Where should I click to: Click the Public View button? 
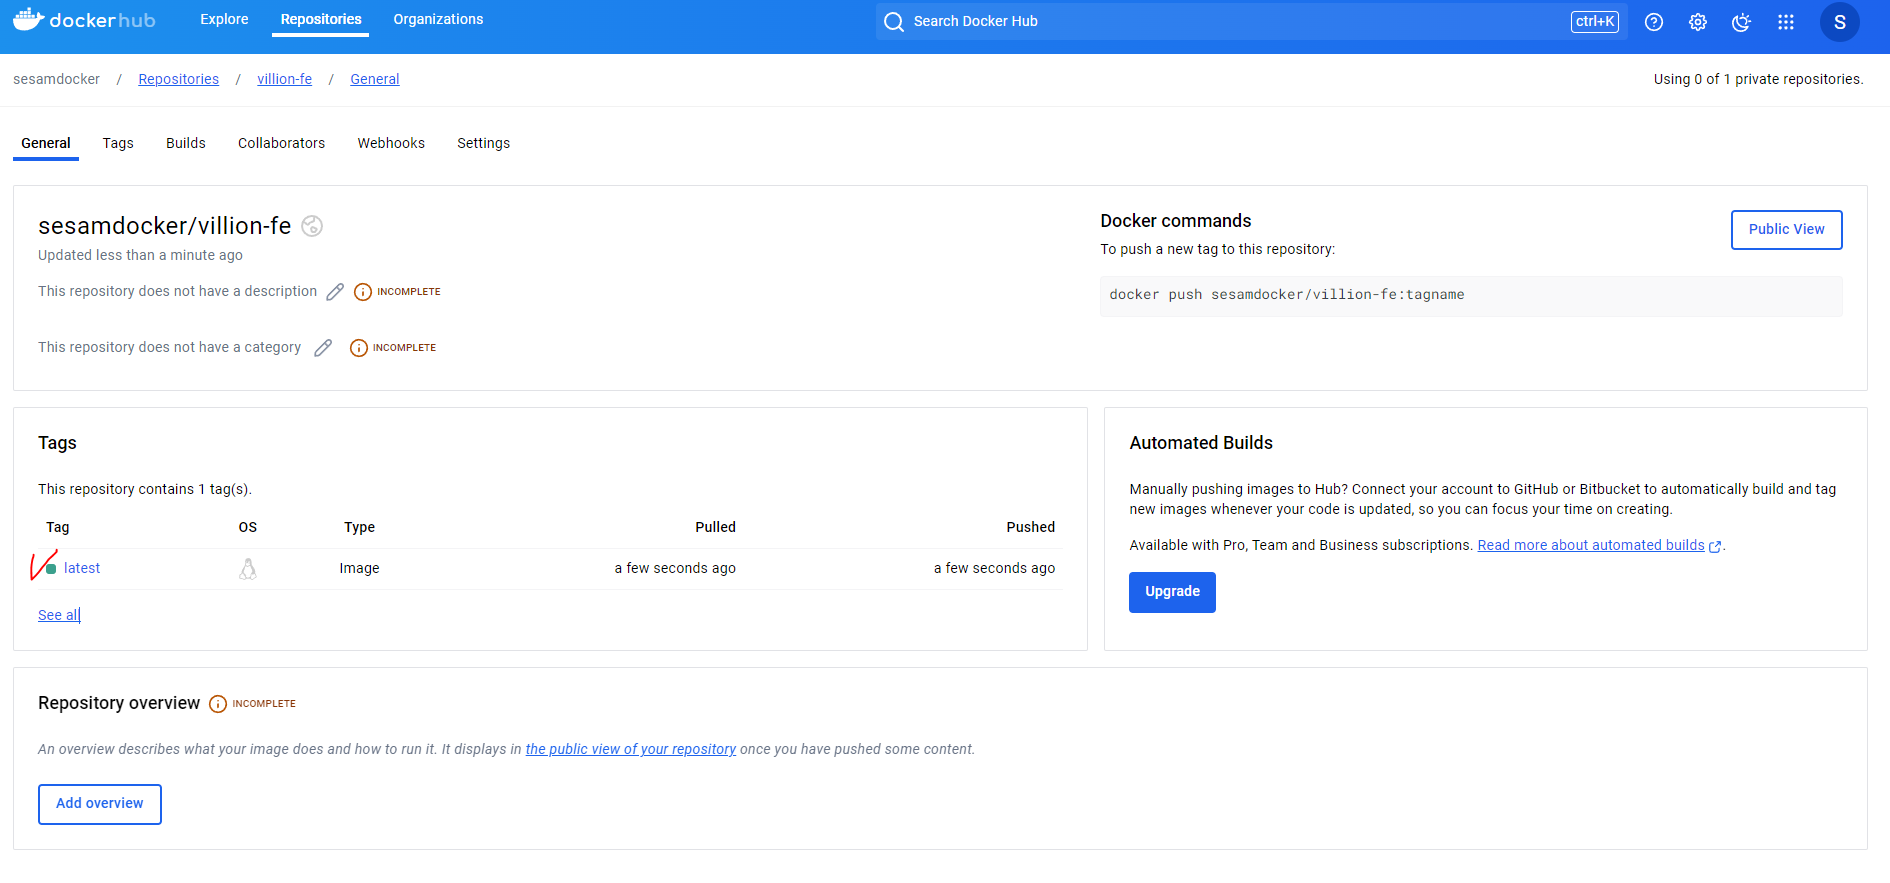coord(1786,229)
